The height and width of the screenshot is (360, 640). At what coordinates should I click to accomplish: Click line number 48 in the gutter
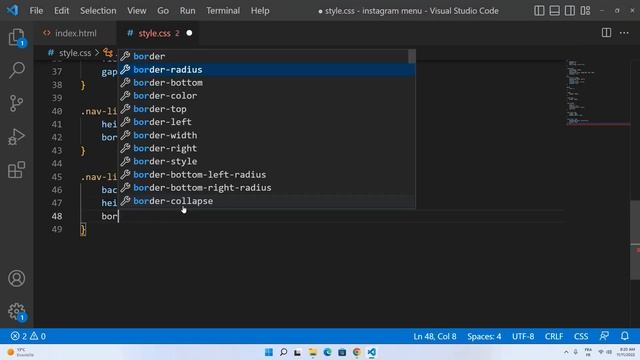coord(57,216)
